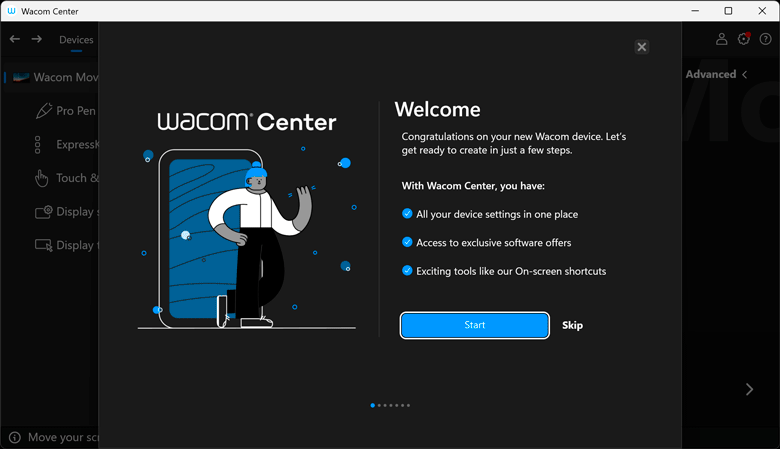This screenshot has width=780, height=449.
Task: Click the checkmark beside 'All your device settings'
Action: tap(407, 214)
